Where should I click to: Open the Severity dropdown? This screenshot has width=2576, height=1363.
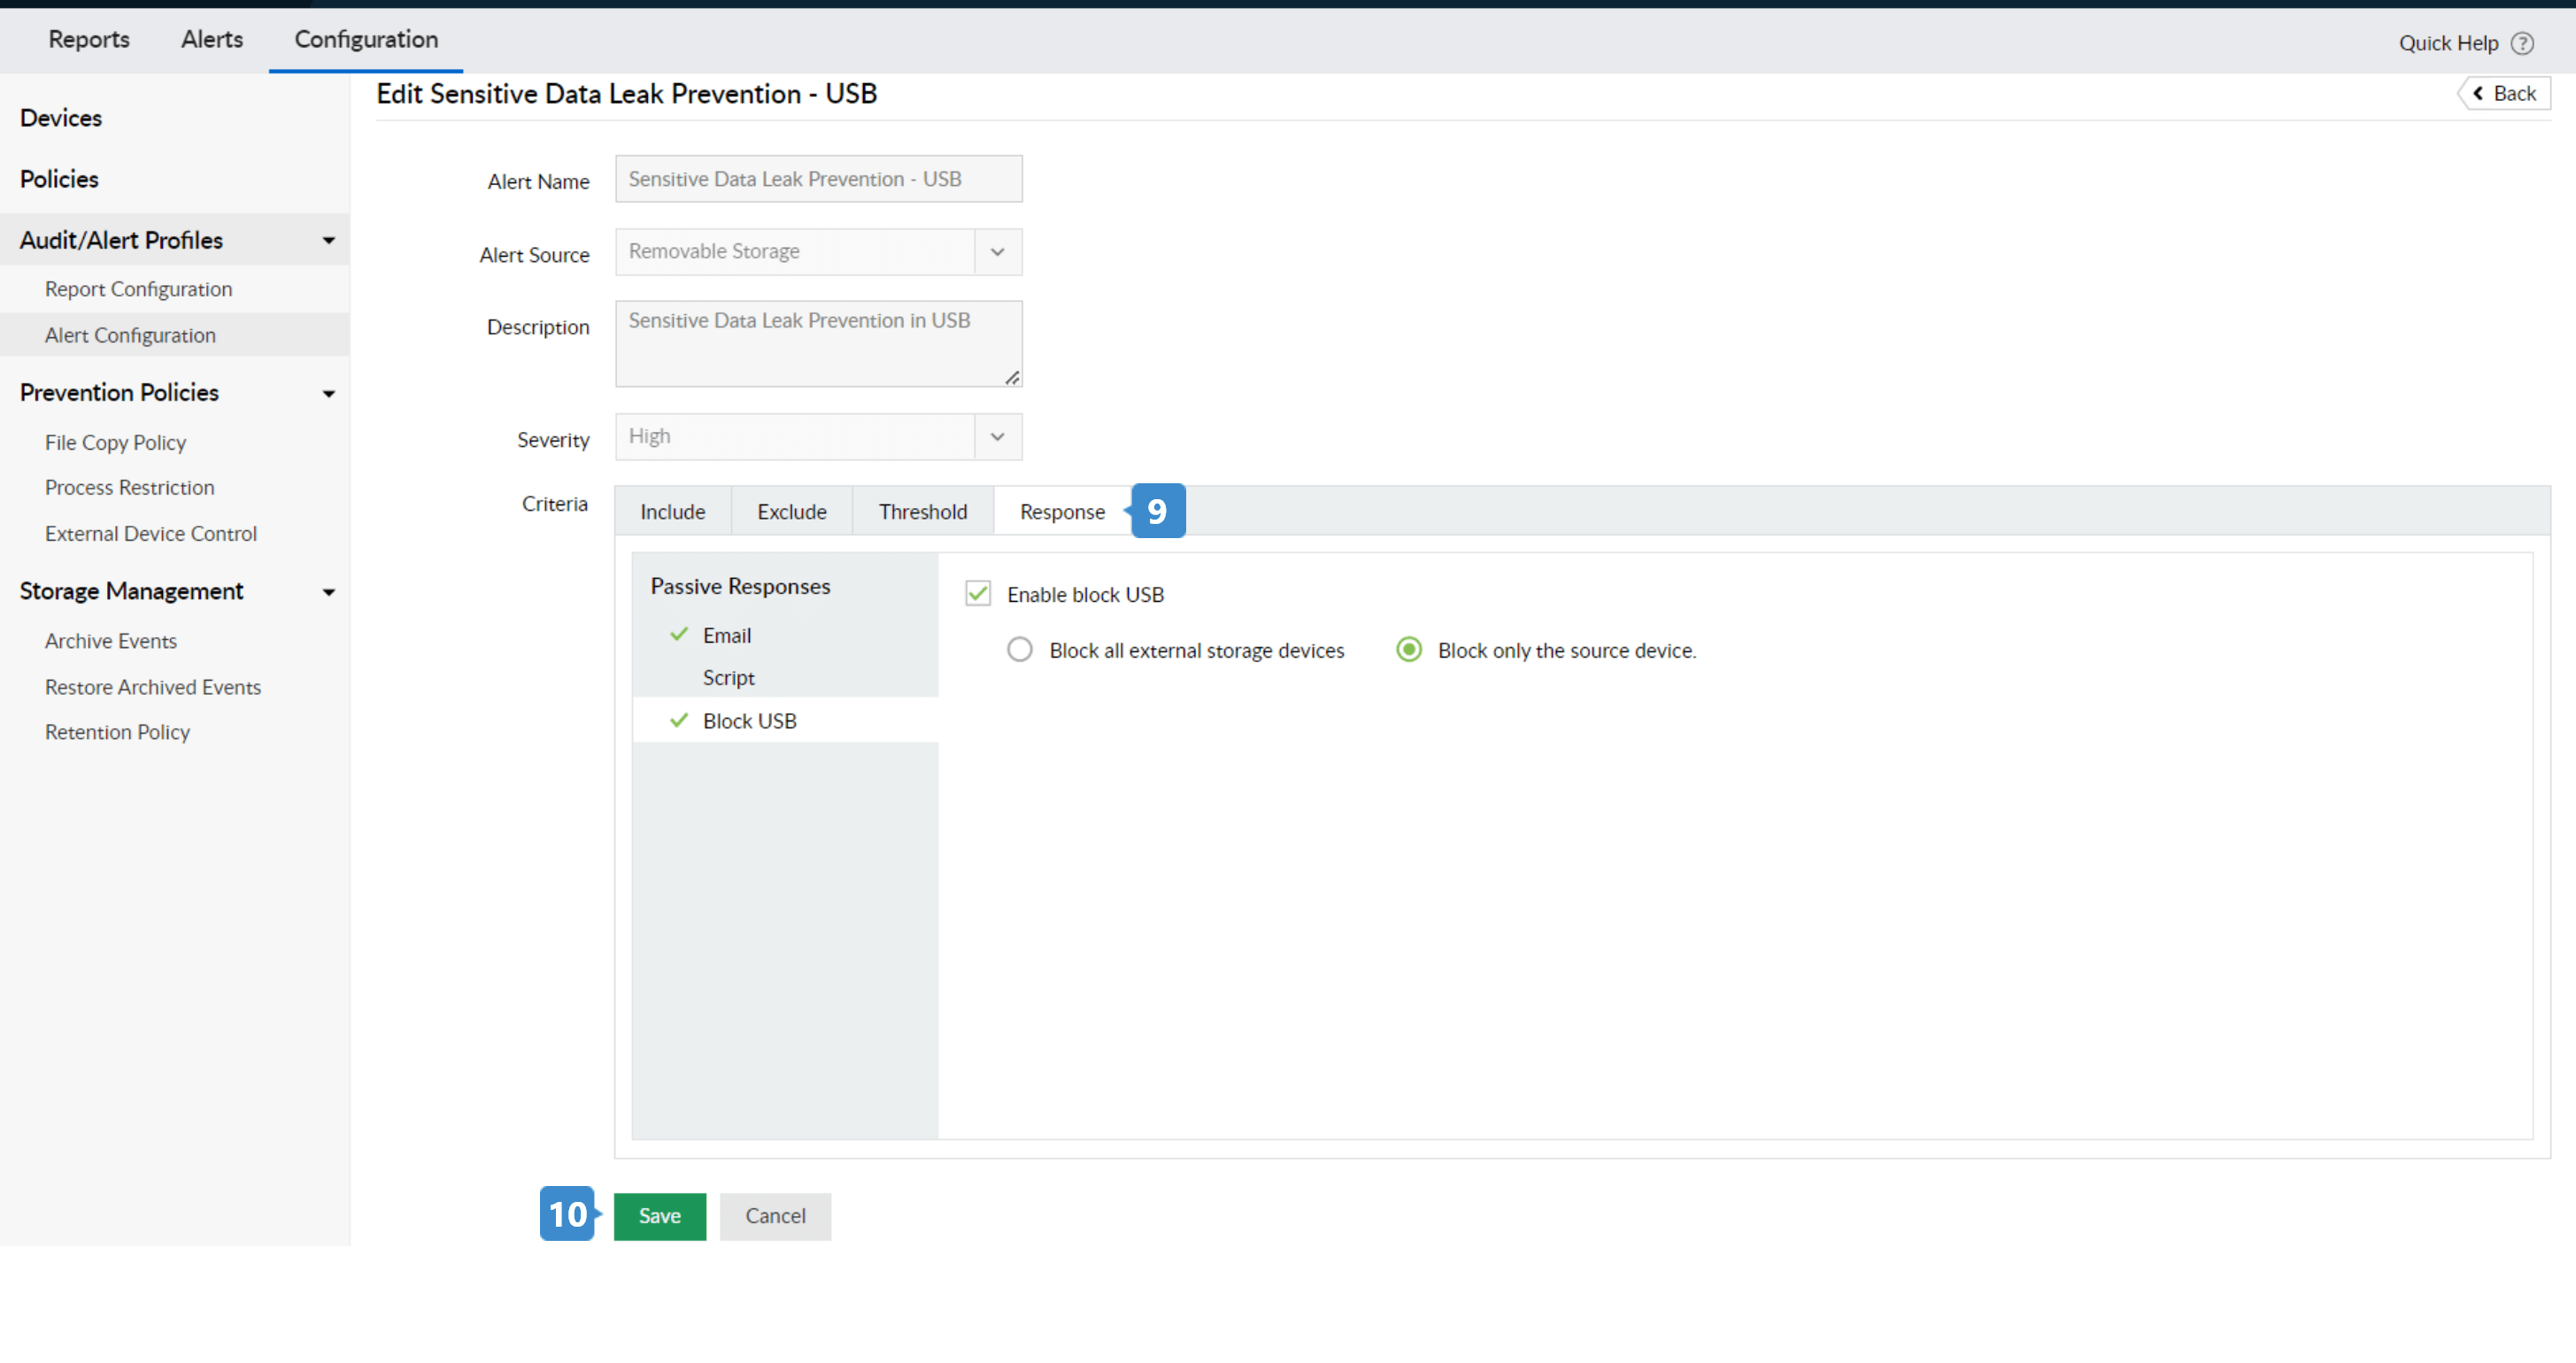tap(997, 437)
